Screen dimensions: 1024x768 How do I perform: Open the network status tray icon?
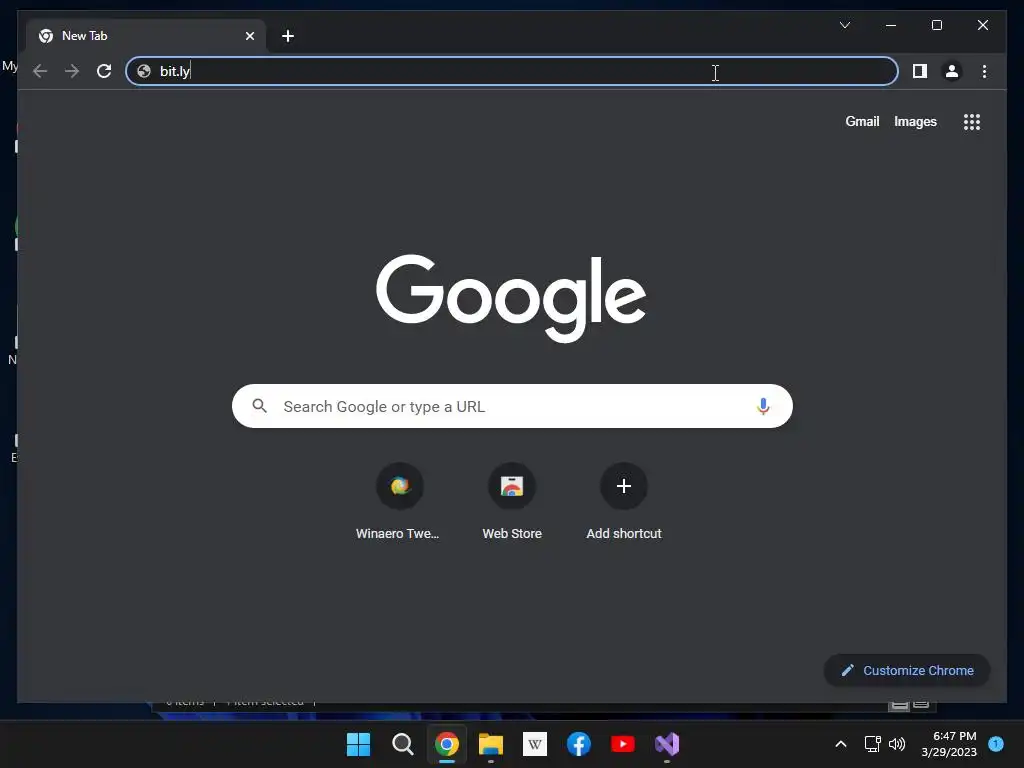pos(872,744)
